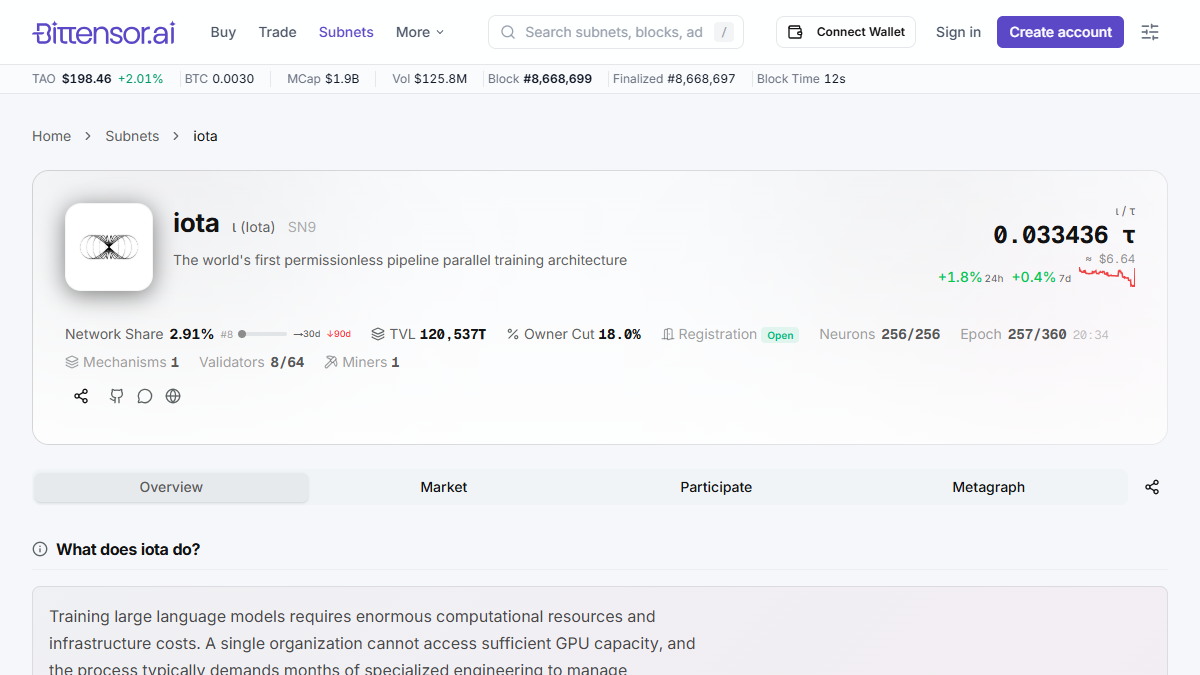Click MCap $1.9B ticker
Viewport: 1200px width, 675px height.
click(323, 78)
